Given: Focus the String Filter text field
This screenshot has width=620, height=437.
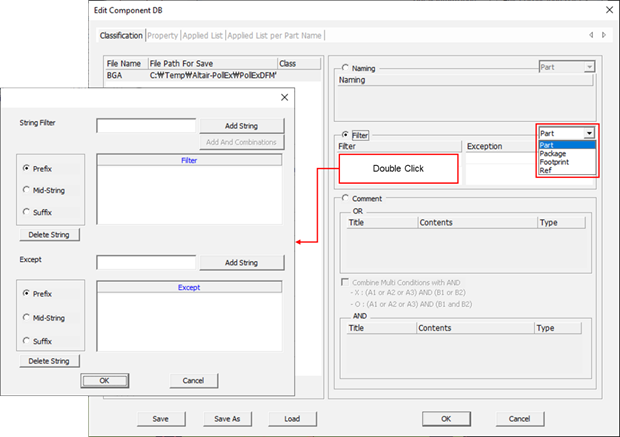Looking at the screenshot, I should point(146,126).
